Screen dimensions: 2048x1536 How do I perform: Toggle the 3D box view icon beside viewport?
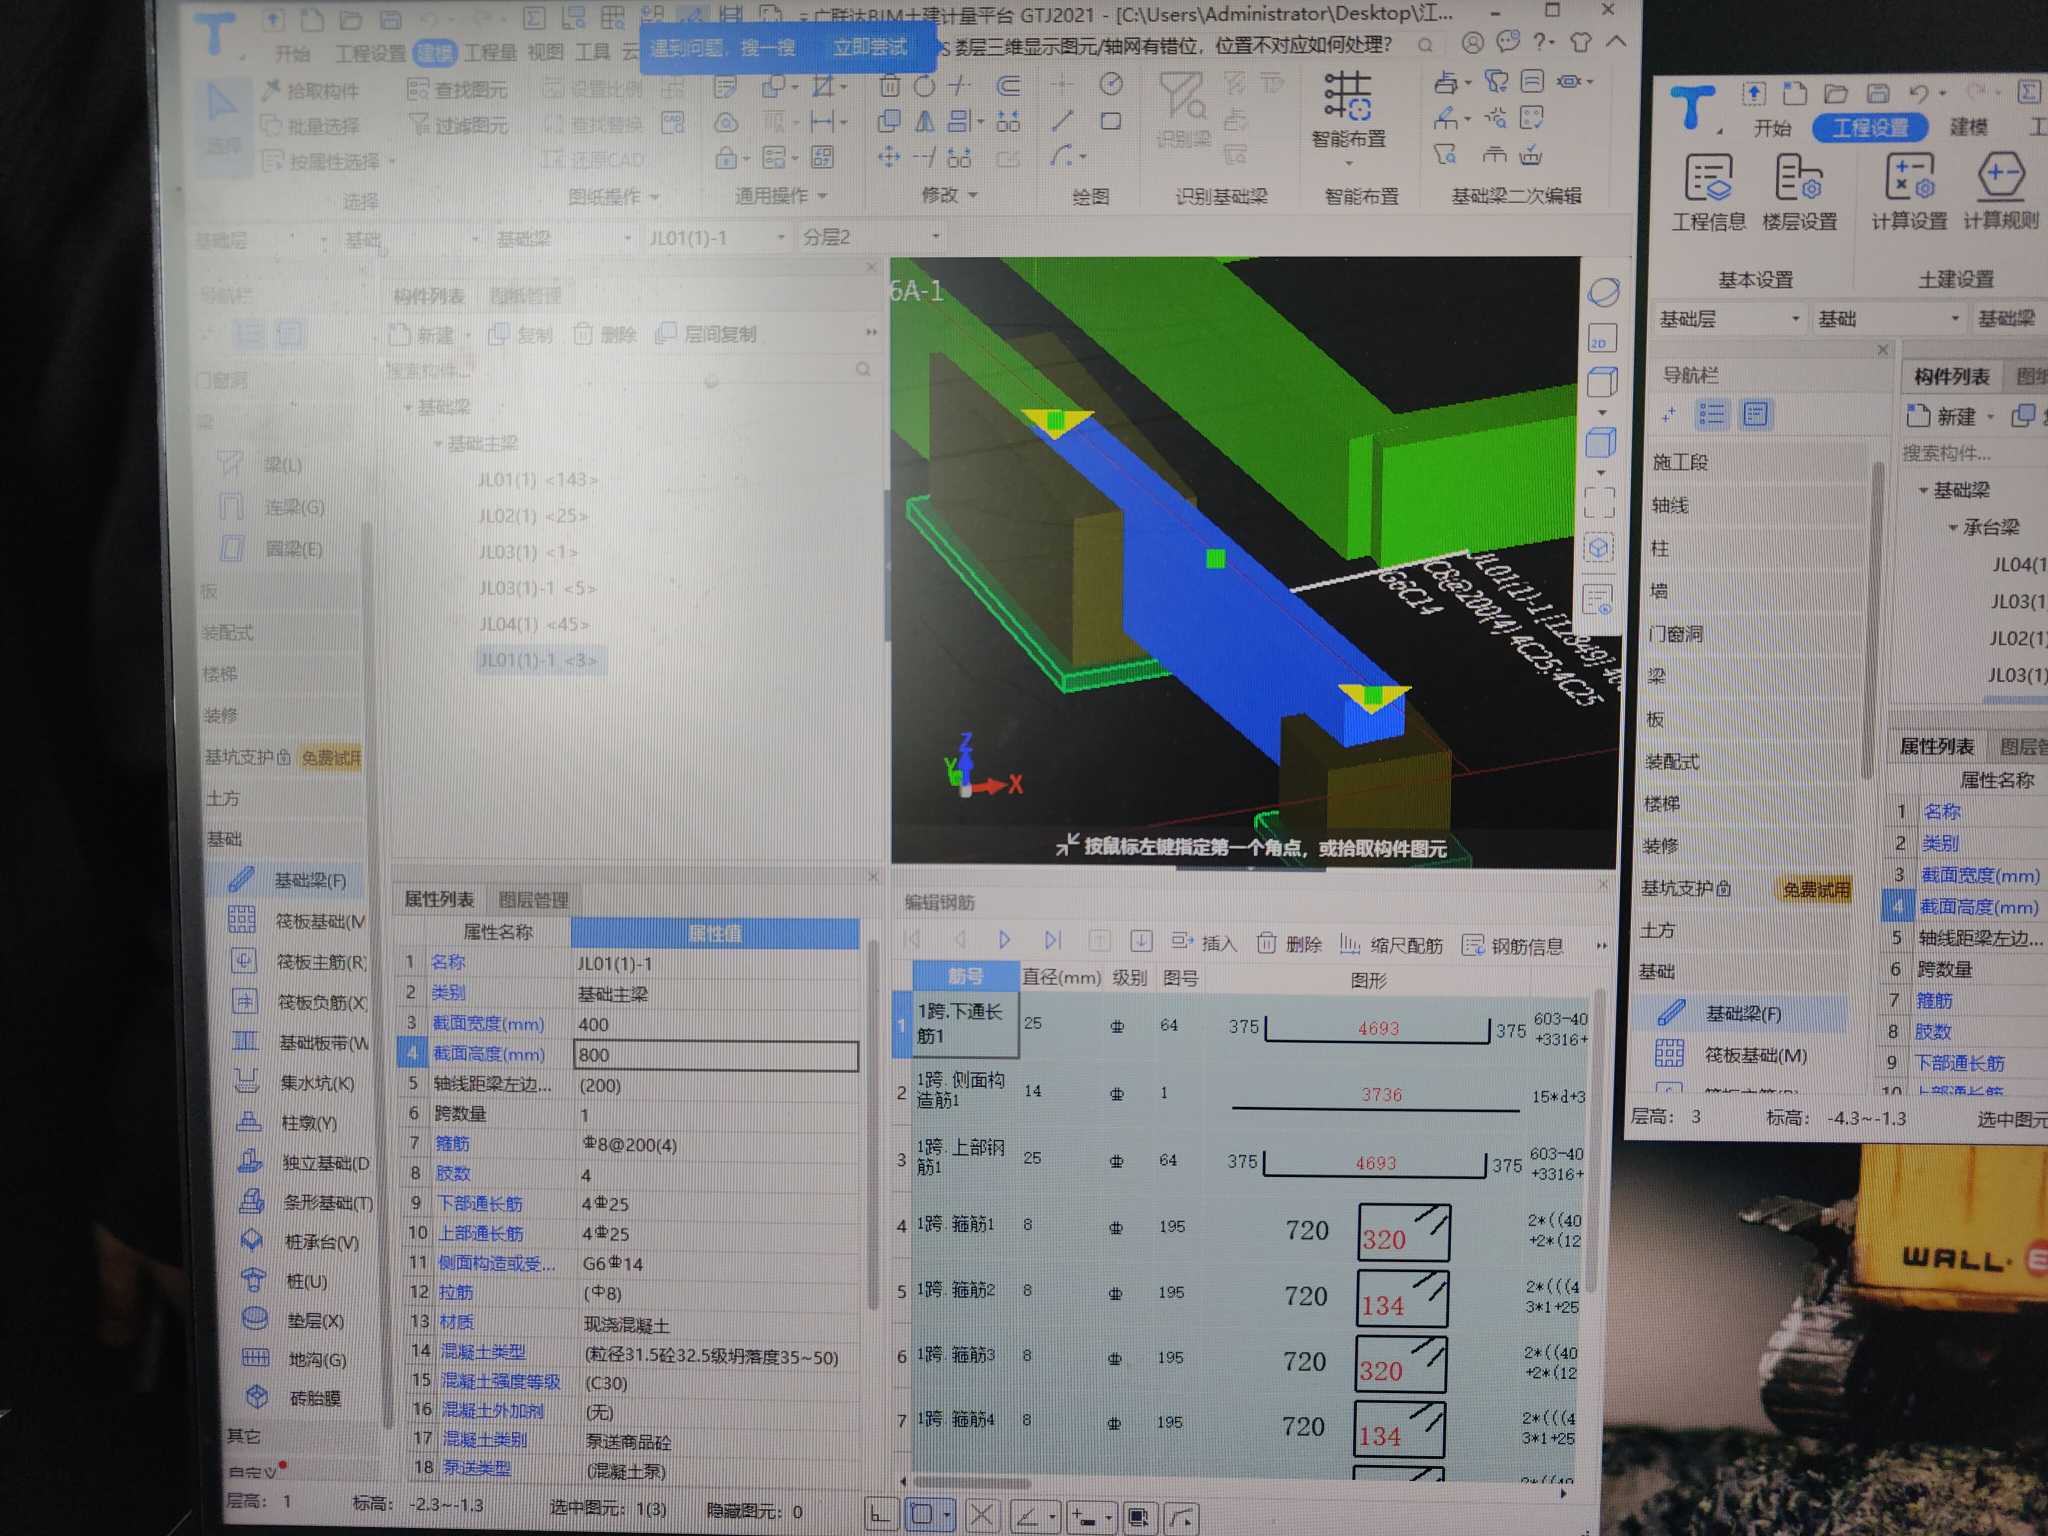click(x=1601, y=442)
